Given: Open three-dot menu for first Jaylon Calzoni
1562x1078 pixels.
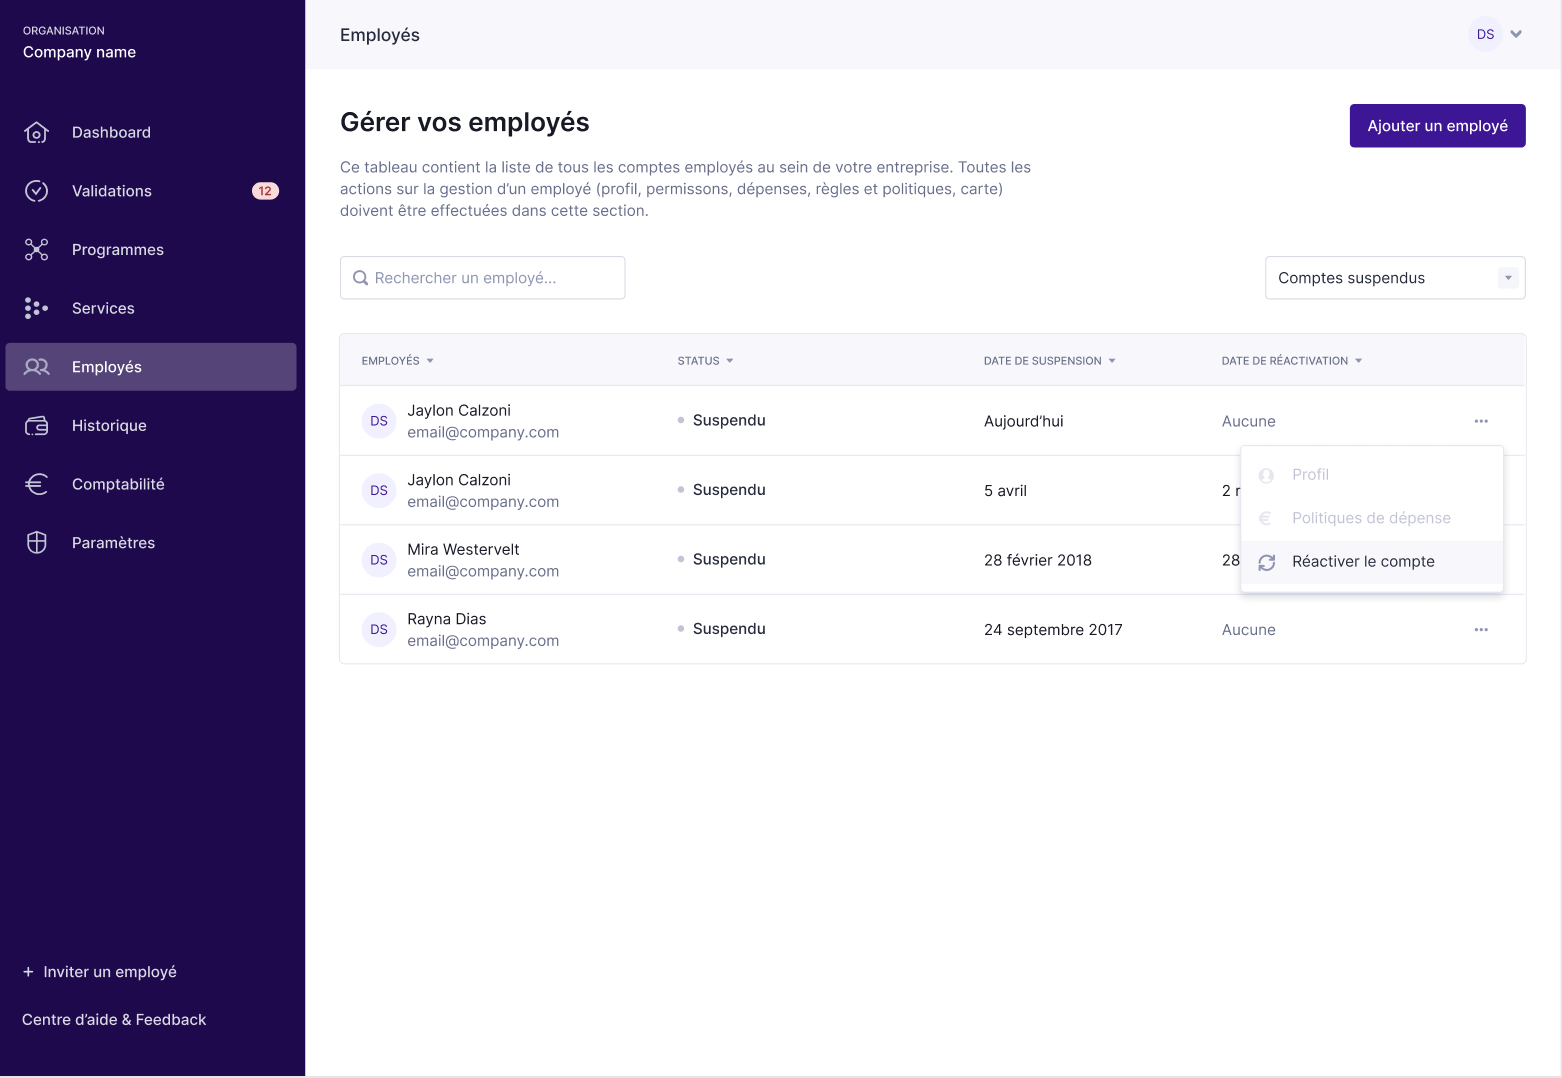Looking at the screenshot, I should click(x=1481, y=421).
